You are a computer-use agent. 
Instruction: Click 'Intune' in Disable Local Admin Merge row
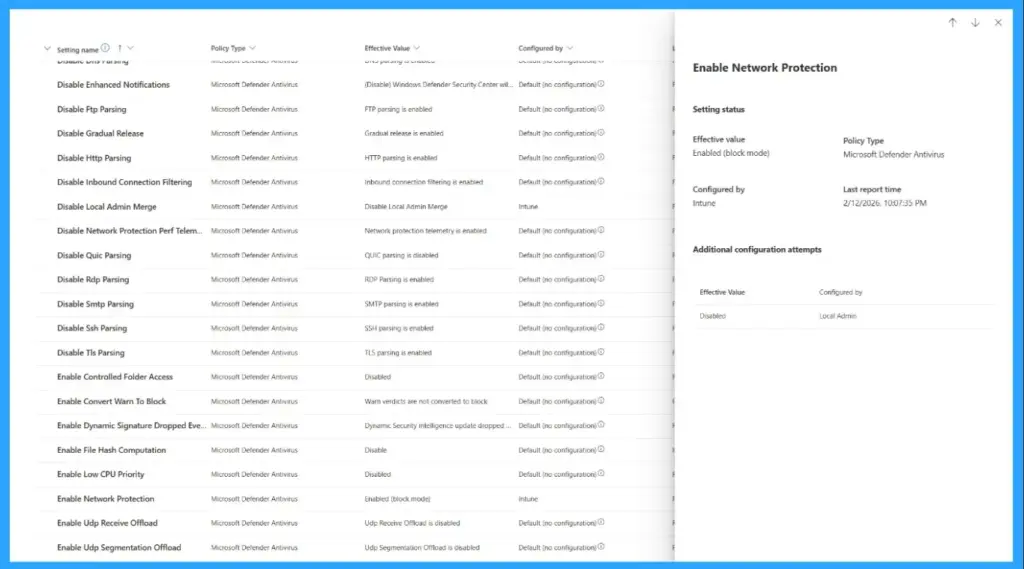pos(528,206)
